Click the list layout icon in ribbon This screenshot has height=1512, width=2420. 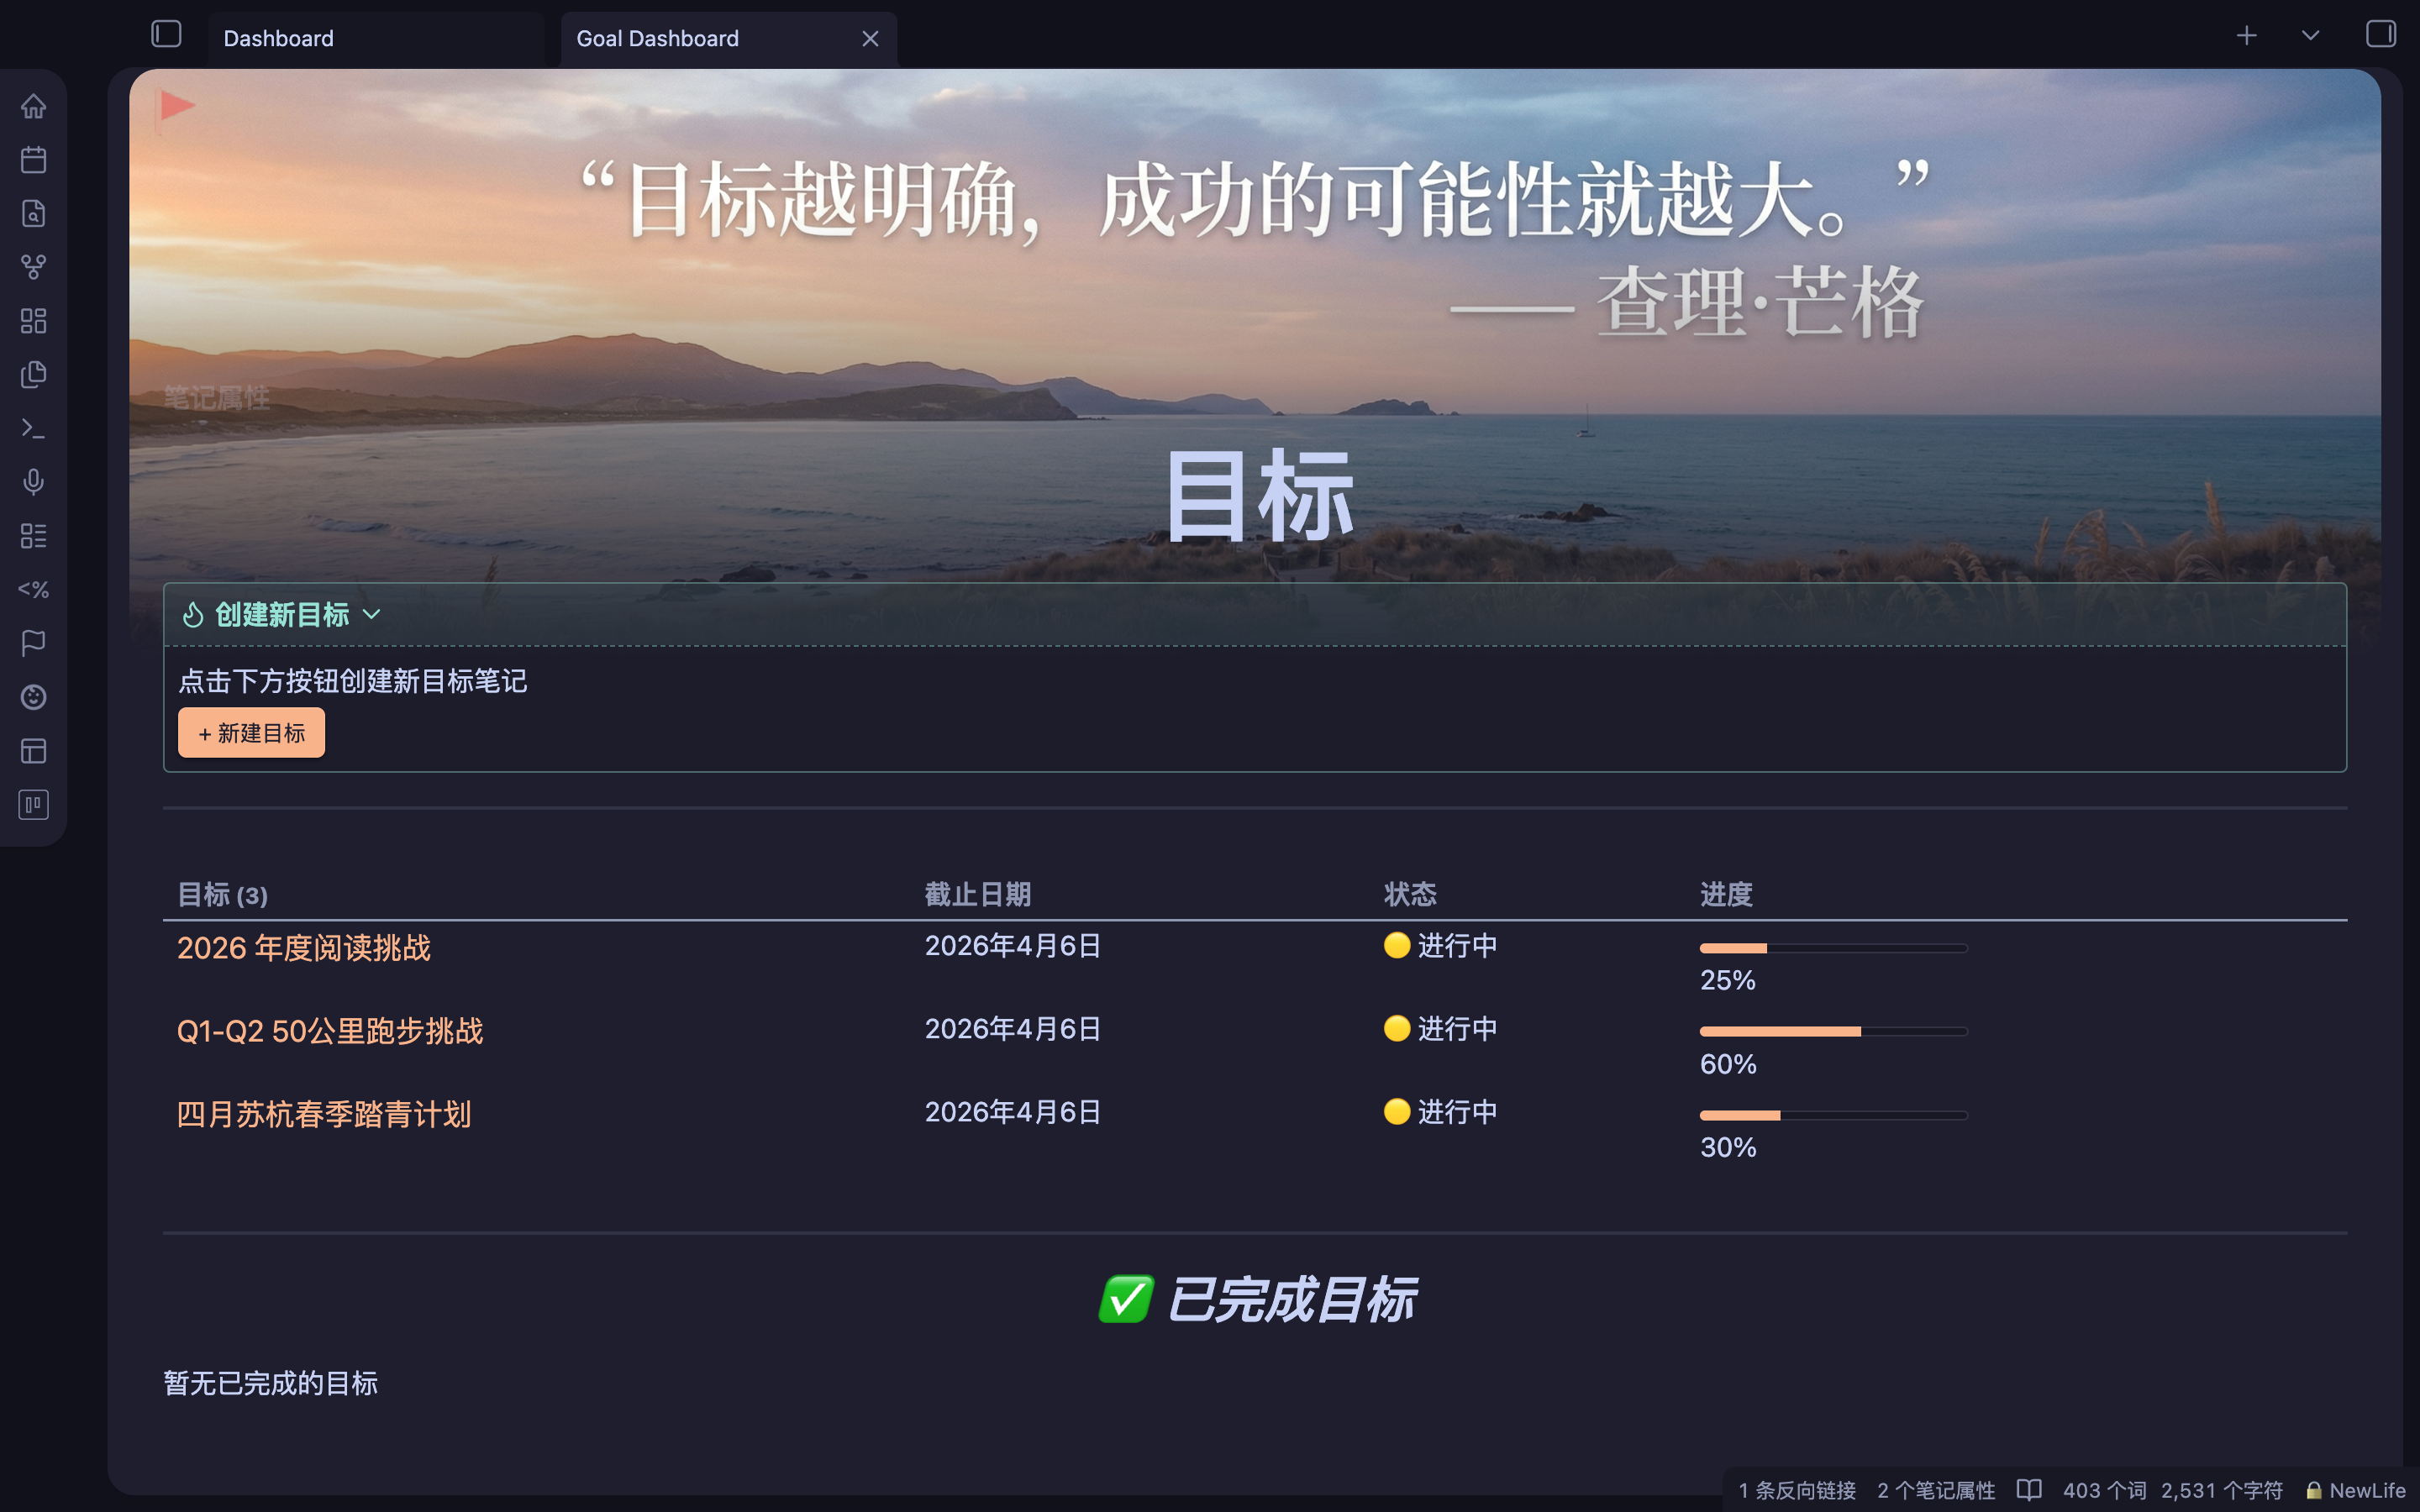[x=33, y=536]
